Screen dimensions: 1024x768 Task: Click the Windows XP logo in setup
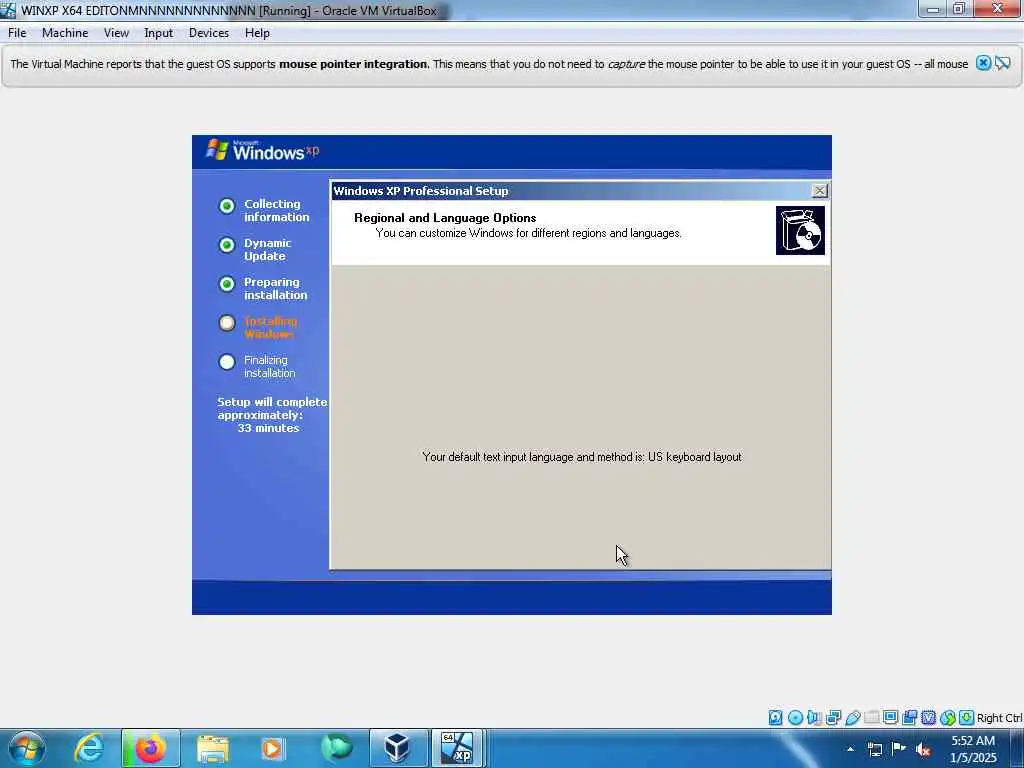pos(262,150)
